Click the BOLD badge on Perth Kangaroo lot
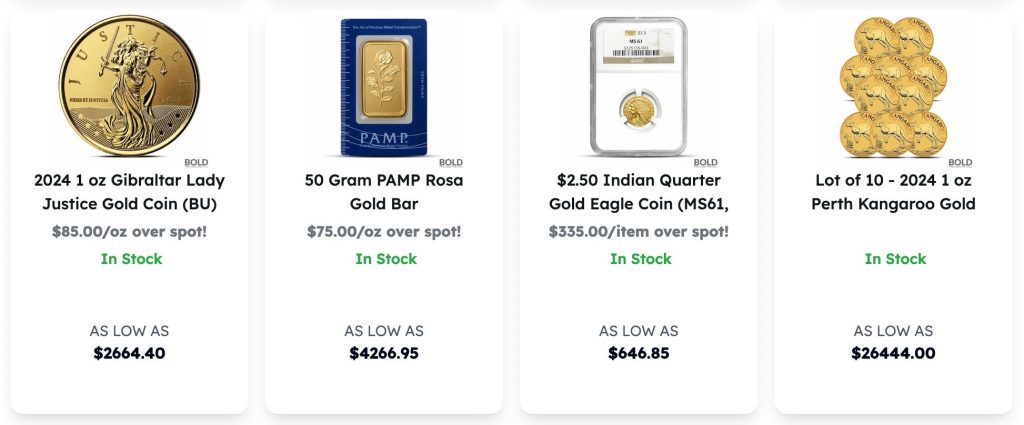Viewport: 1024px width, 425px height. 960,162
